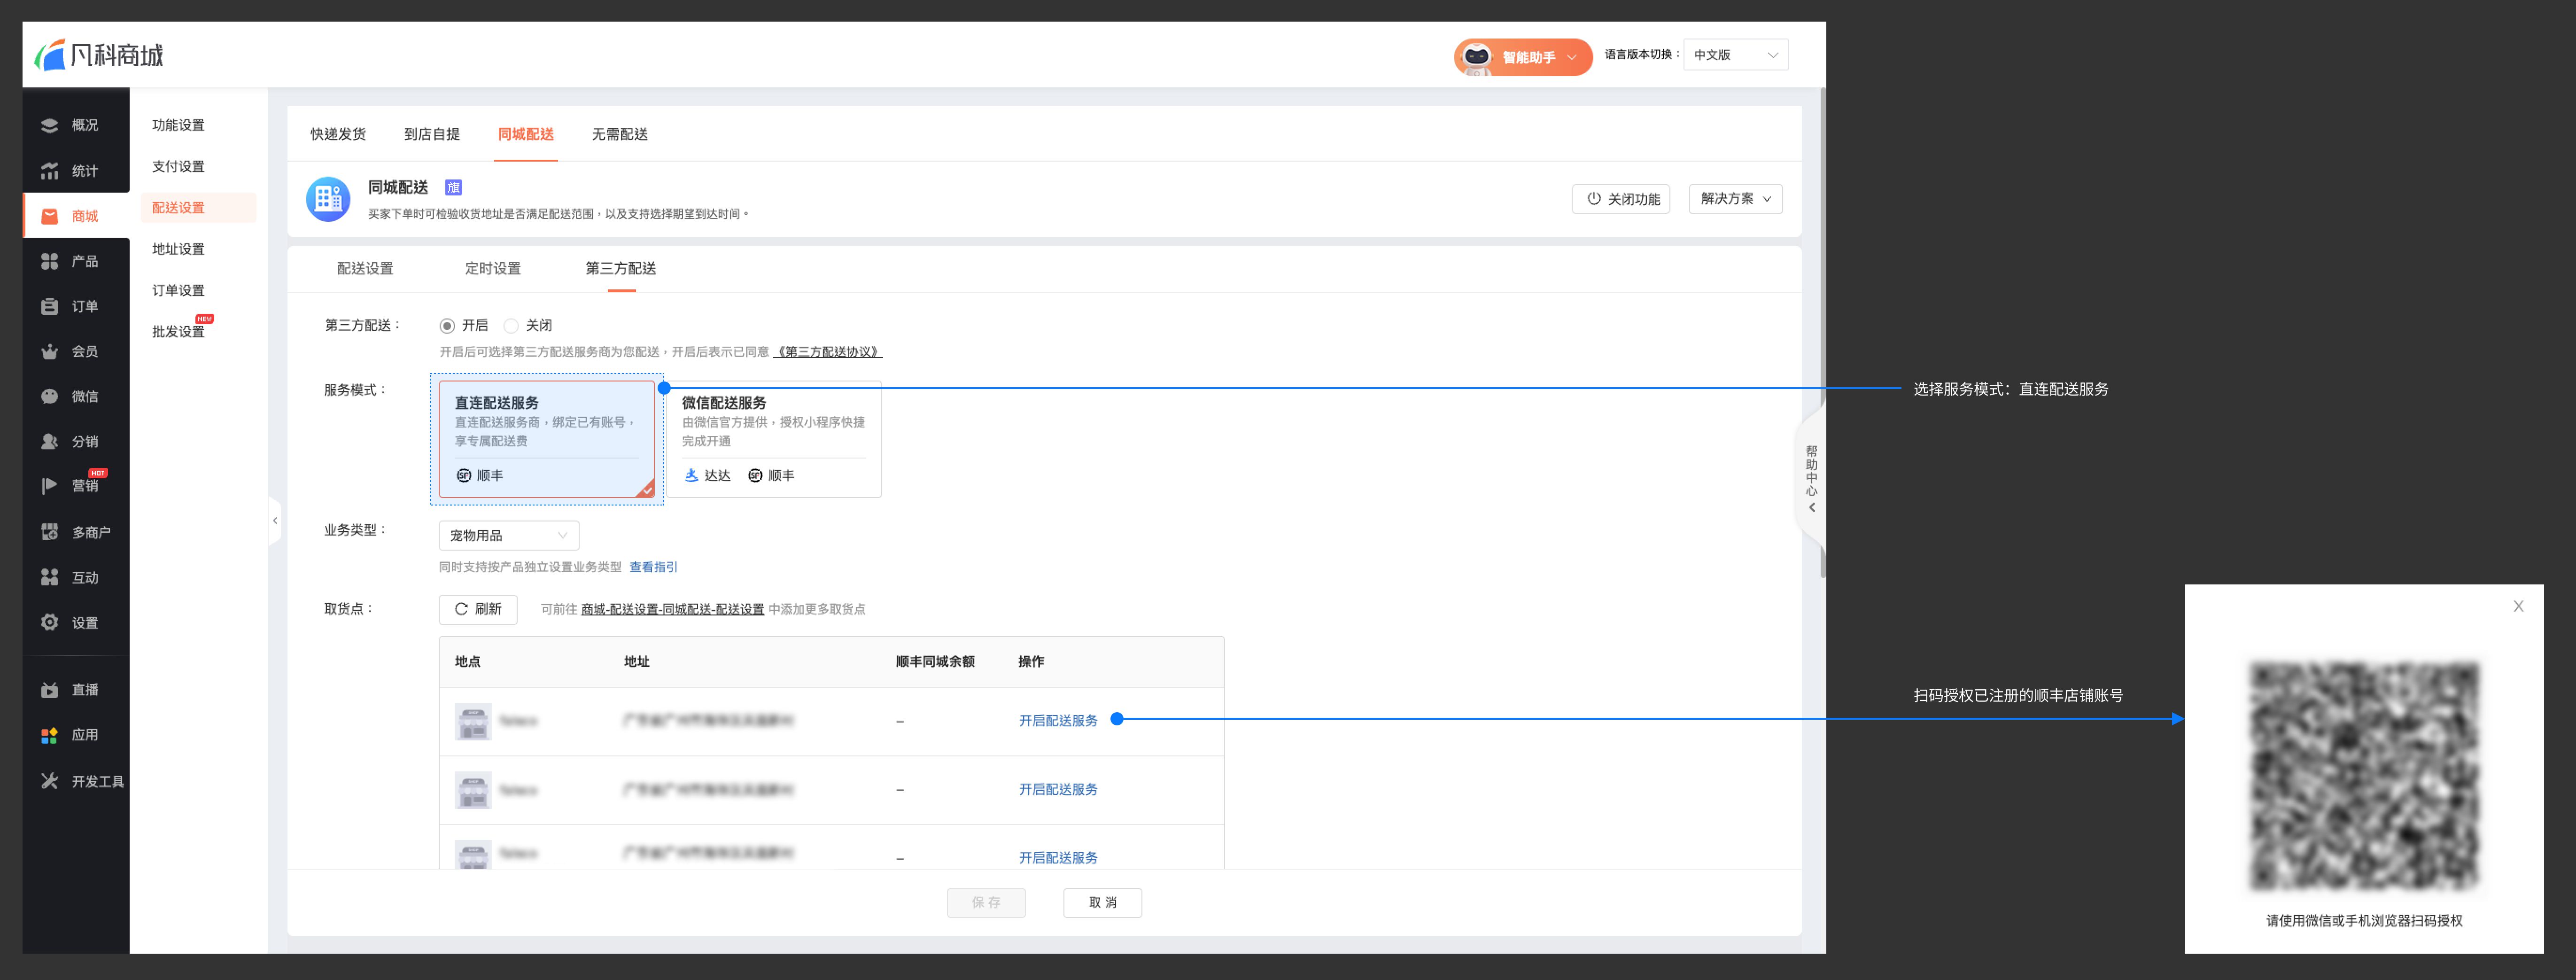
Task: Open the 统计 statistics sidebar icon
Action: [49, 171]
